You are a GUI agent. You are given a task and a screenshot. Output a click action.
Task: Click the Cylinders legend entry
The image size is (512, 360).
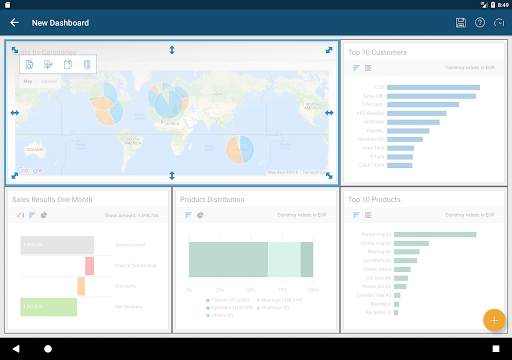click(x=230, y=307)
